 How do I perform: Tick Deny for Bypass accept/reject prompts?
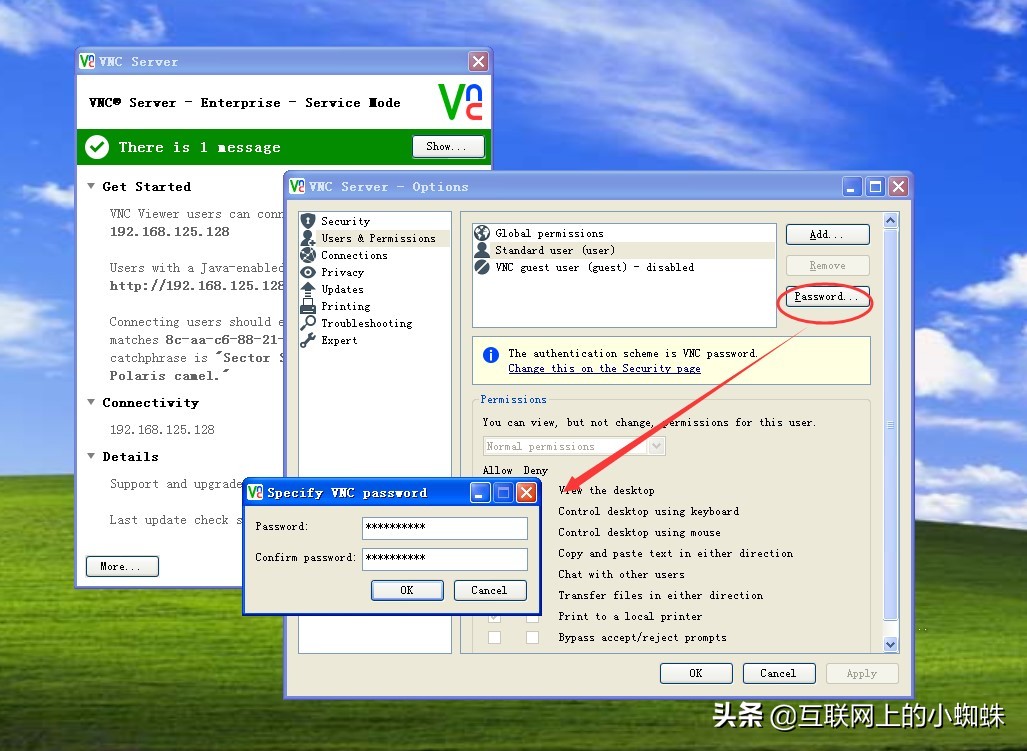pyautogui.click(x=532, y=637)
